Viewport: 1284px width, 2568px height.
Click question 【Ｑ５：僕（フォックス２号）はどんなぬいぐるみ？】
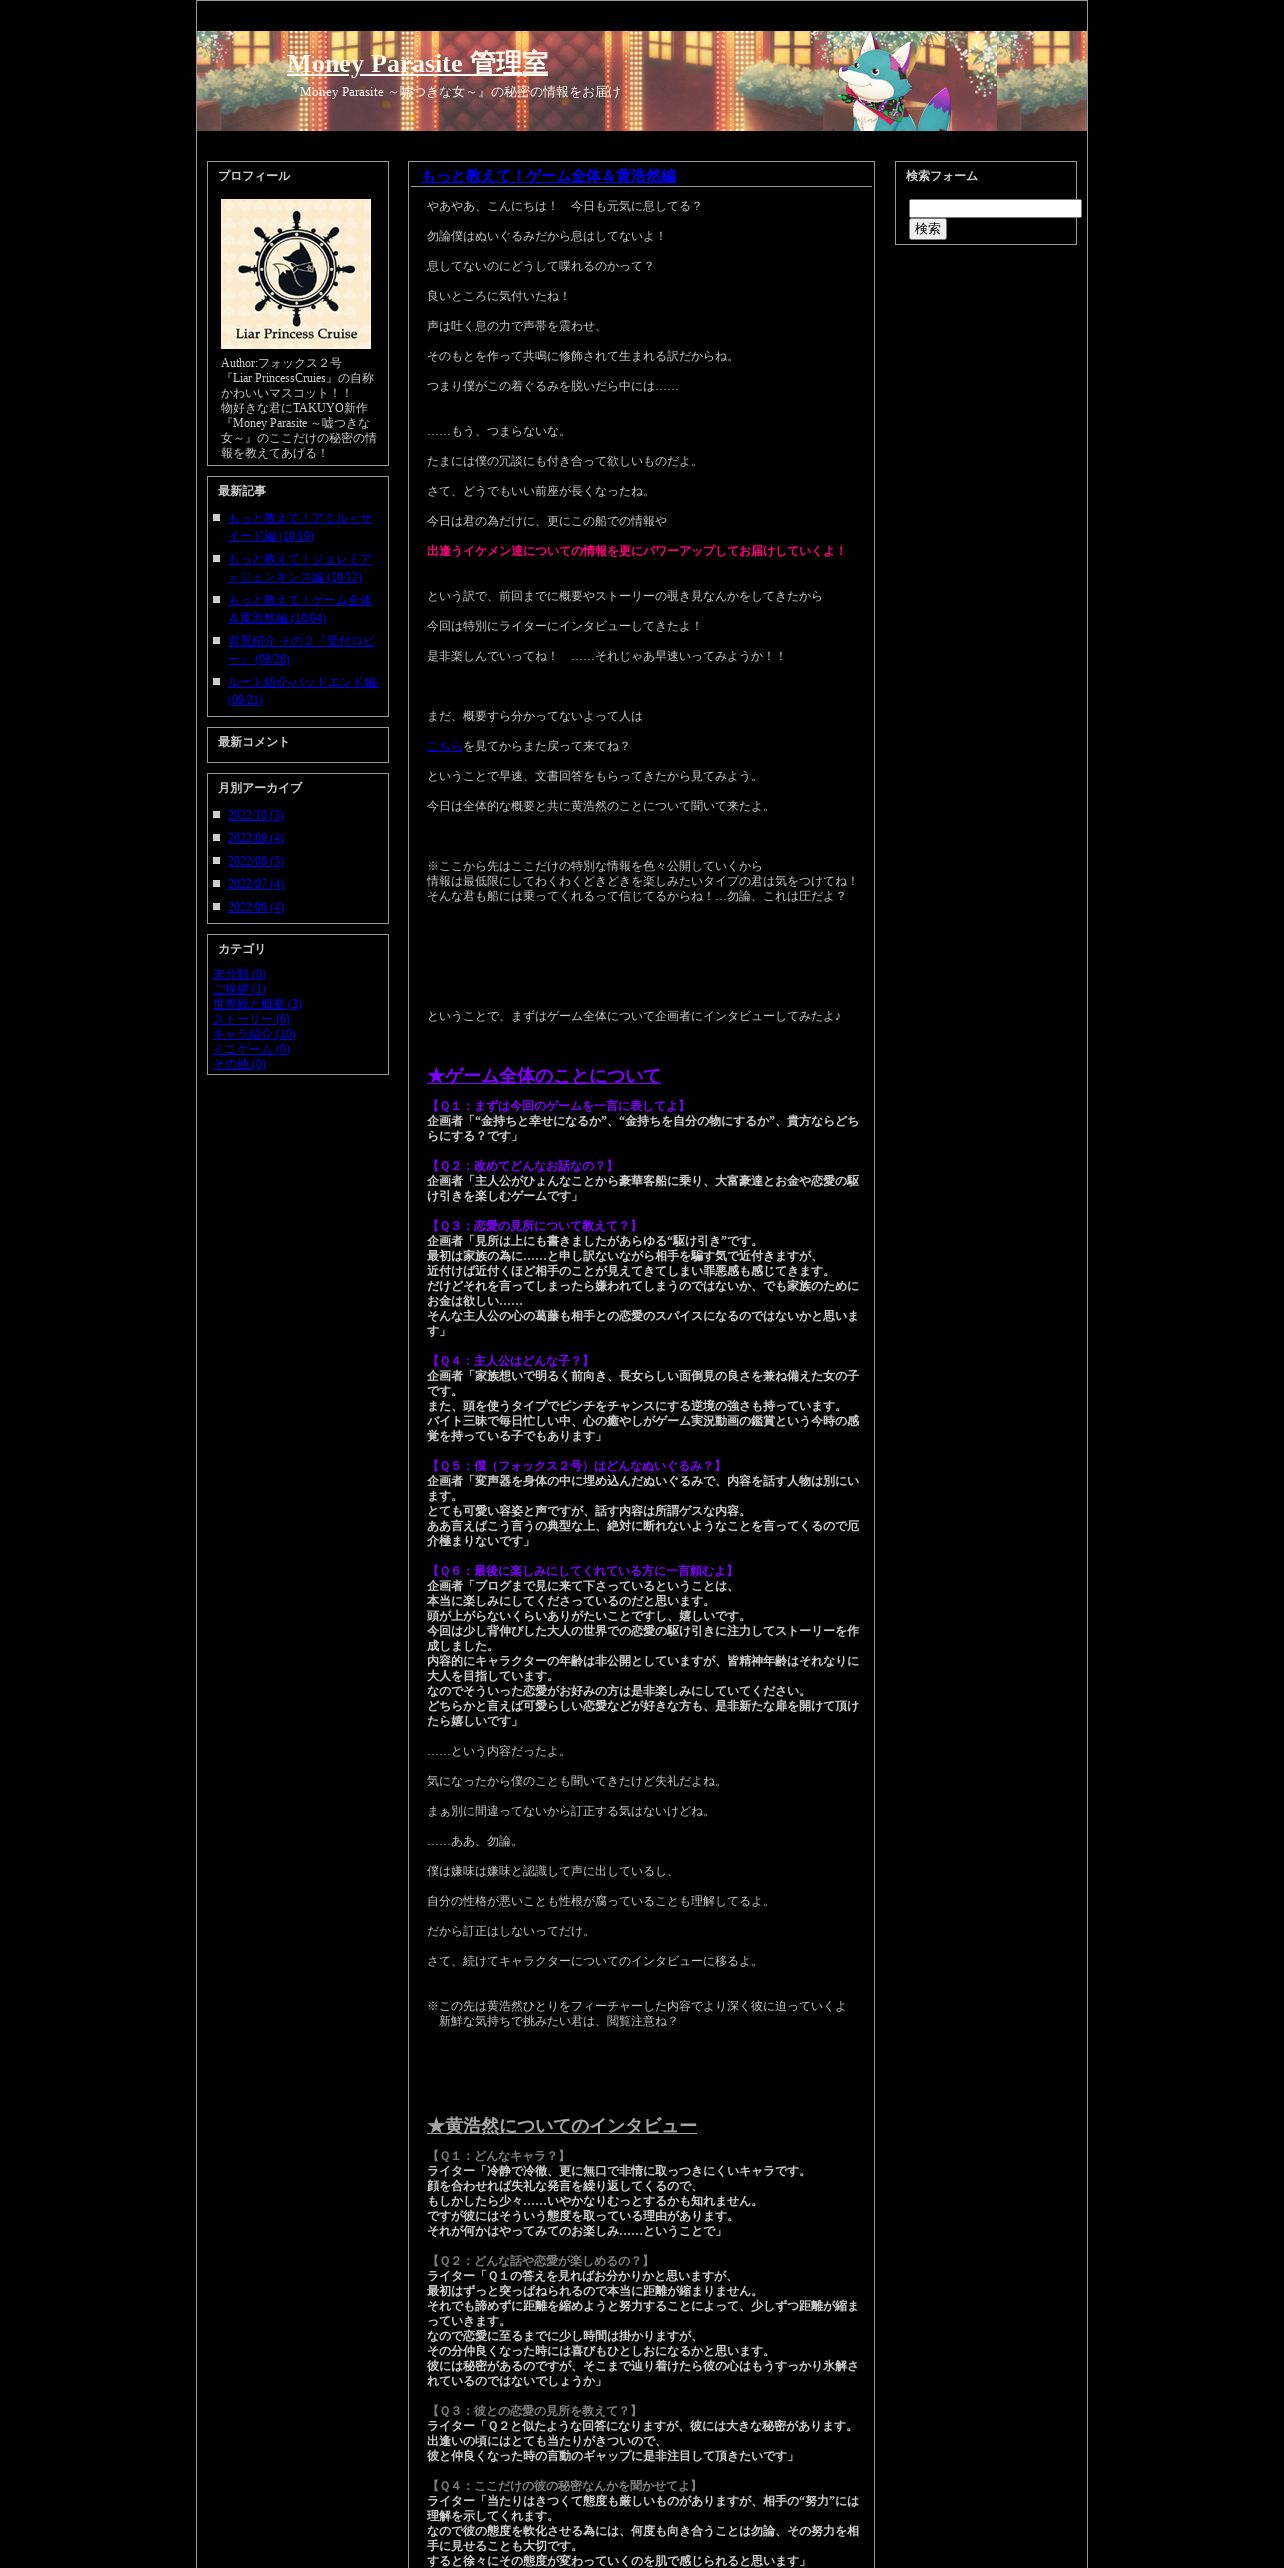coord(575,1466)
